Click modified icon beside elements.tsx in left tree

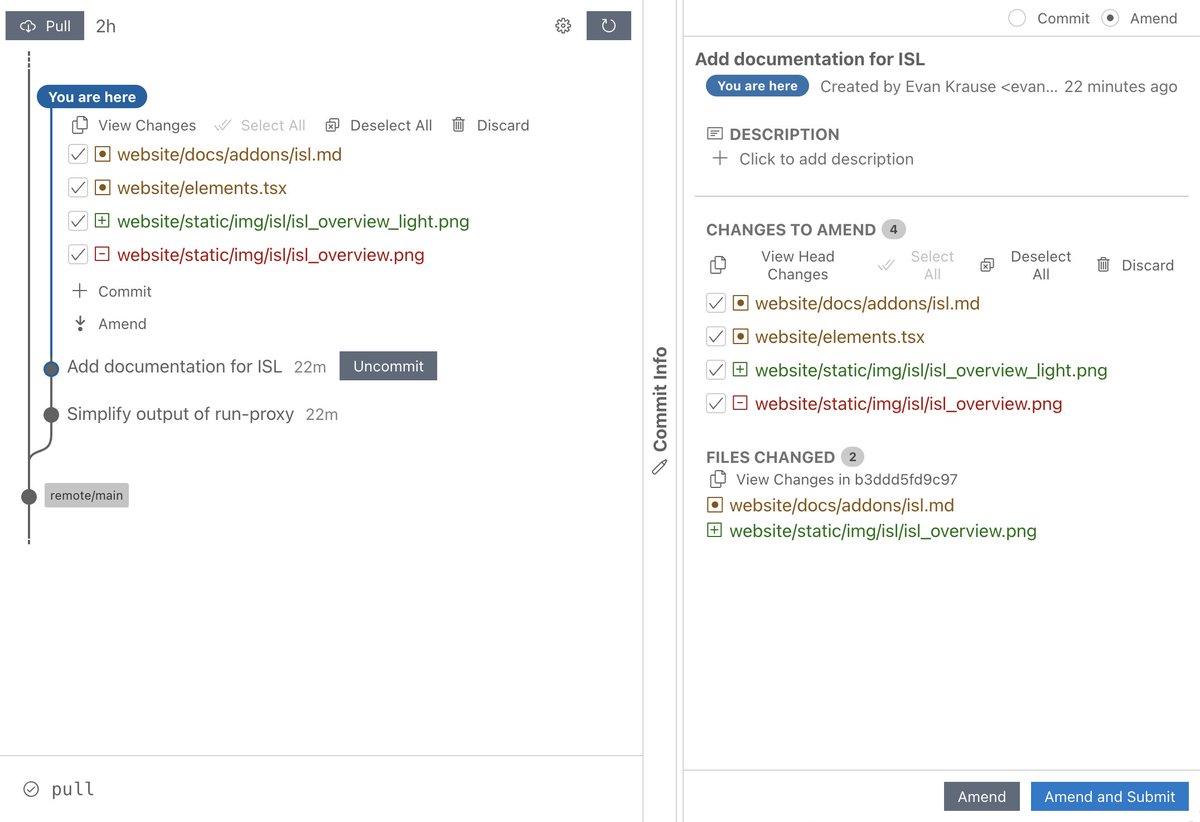[x=102, y=188]
